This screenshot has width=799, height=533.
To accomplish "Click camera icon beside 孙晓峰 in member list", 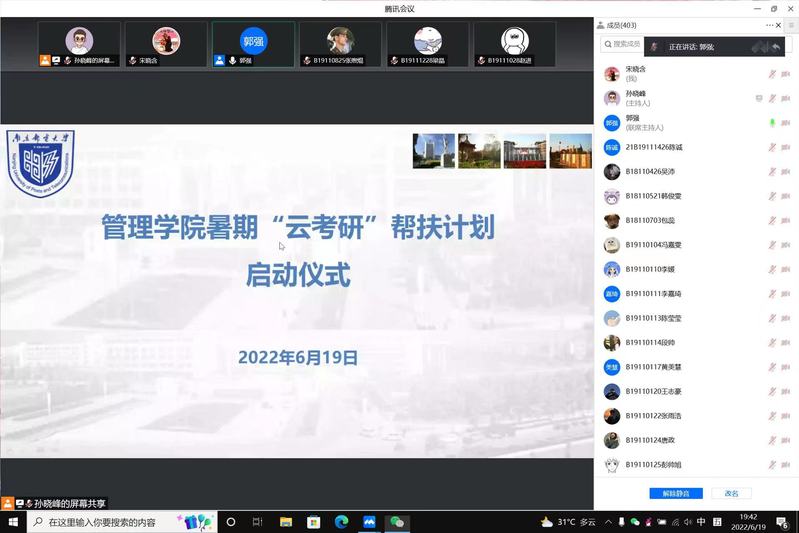I will click(785, 98).
